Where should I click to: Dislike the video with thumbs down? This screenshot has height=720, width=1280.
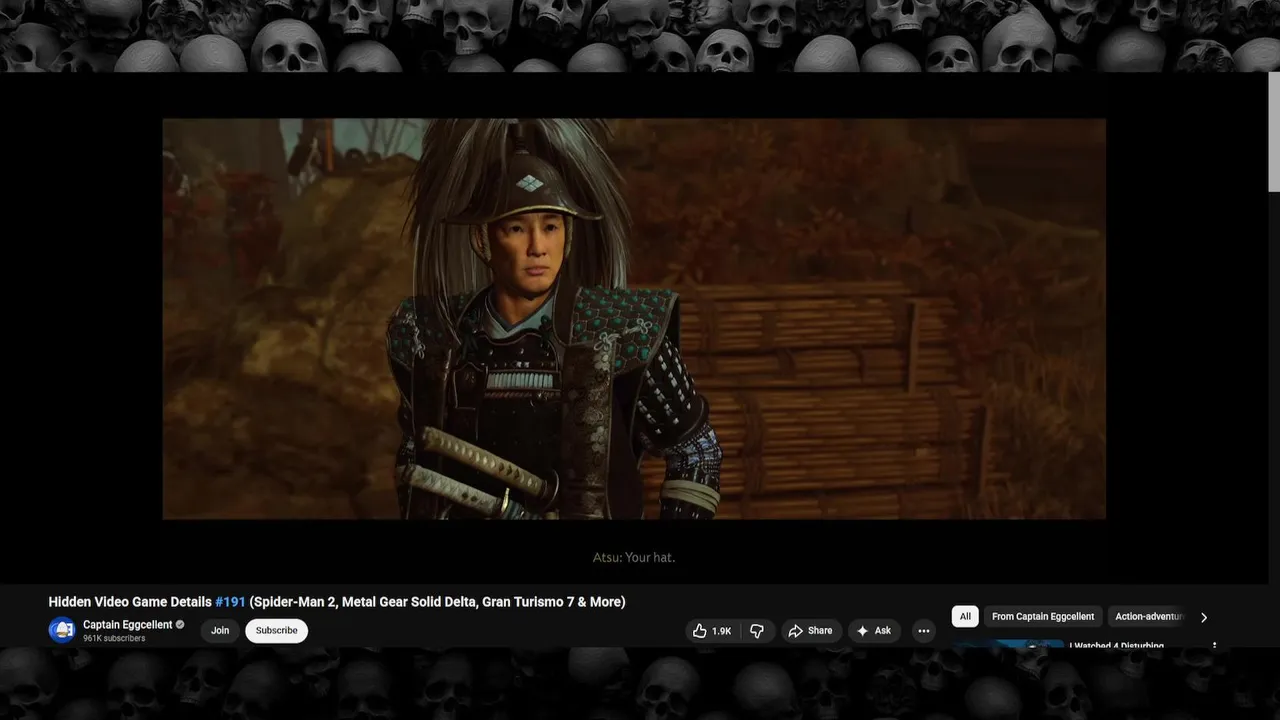[x=757, y=631]
